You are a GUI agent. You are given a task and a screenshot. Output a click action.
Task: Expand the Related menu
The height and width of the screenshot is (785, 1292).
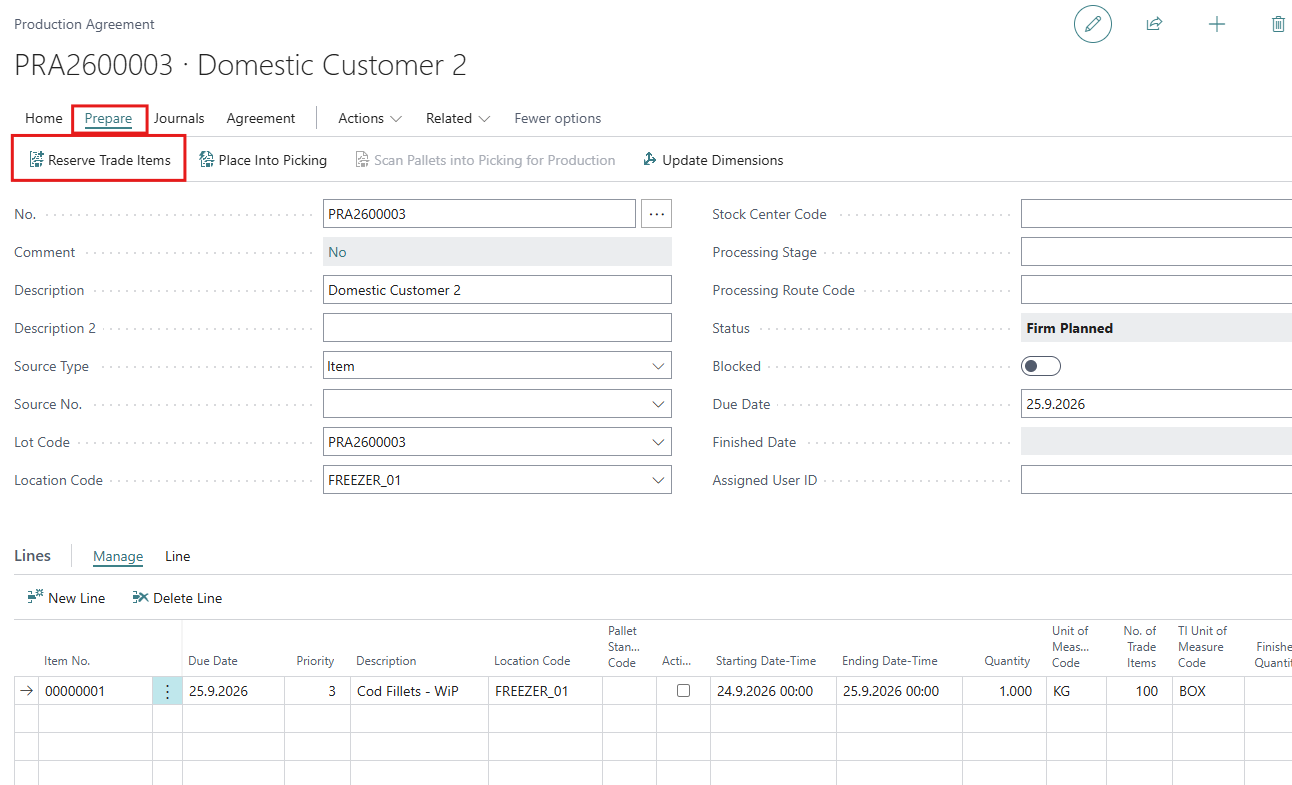point(458,118)
